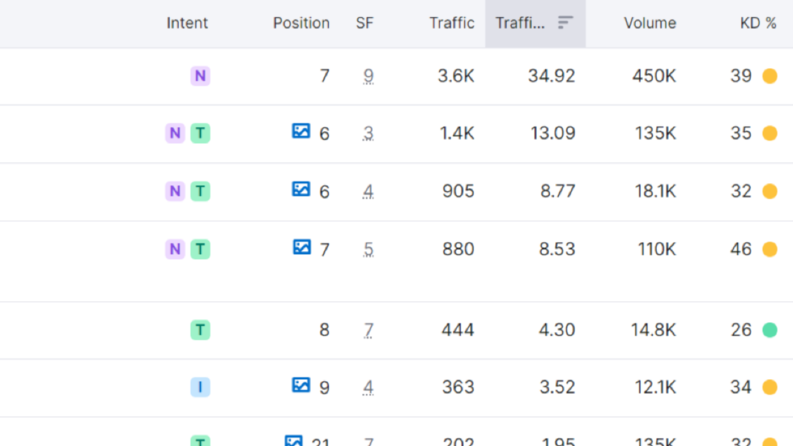Image resolution: width=793 pixels, height=446 pixels.
Task: Click the image SERP icon beside position 9
Action: pyautogui.click(x=301, y=385)
